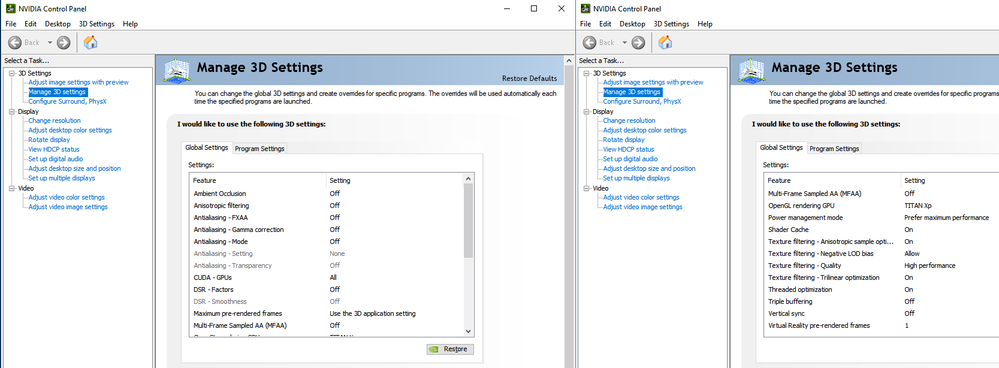Select the Texture filtering - Quality row
This screenshot has width=999, height=368.
coord(882,265)
